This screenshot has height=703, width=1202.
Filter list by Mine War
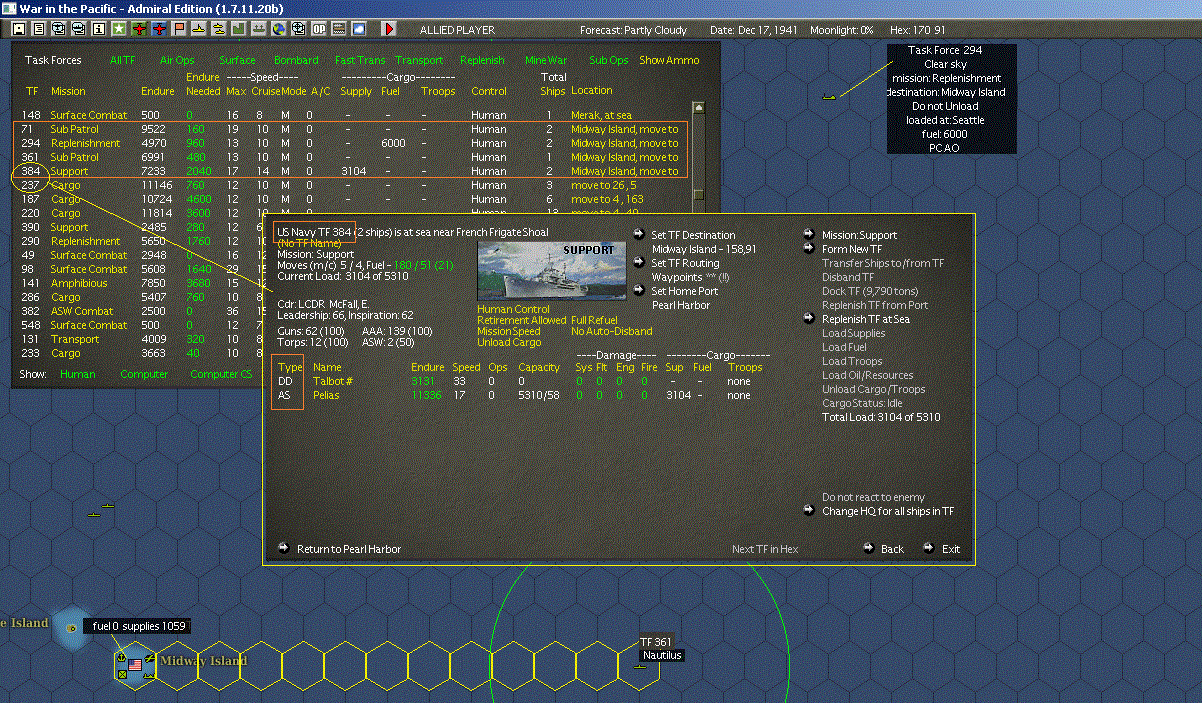point(546,60)
